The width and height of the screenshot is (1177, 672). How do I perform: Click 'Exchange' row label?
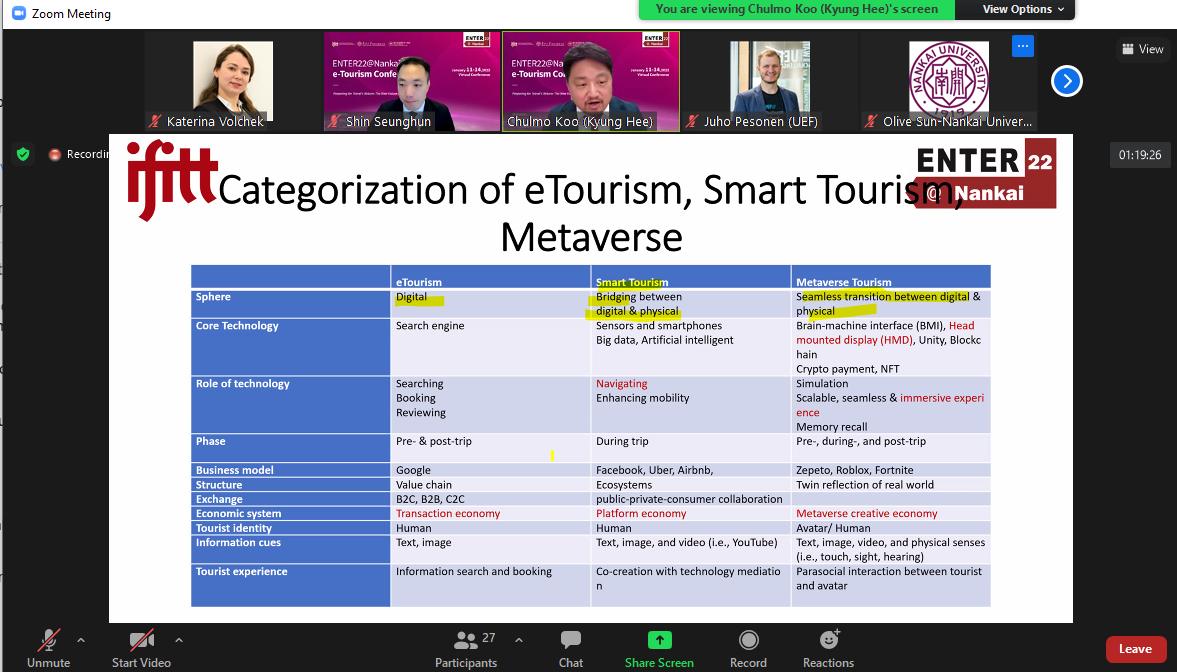click(219, 499)
